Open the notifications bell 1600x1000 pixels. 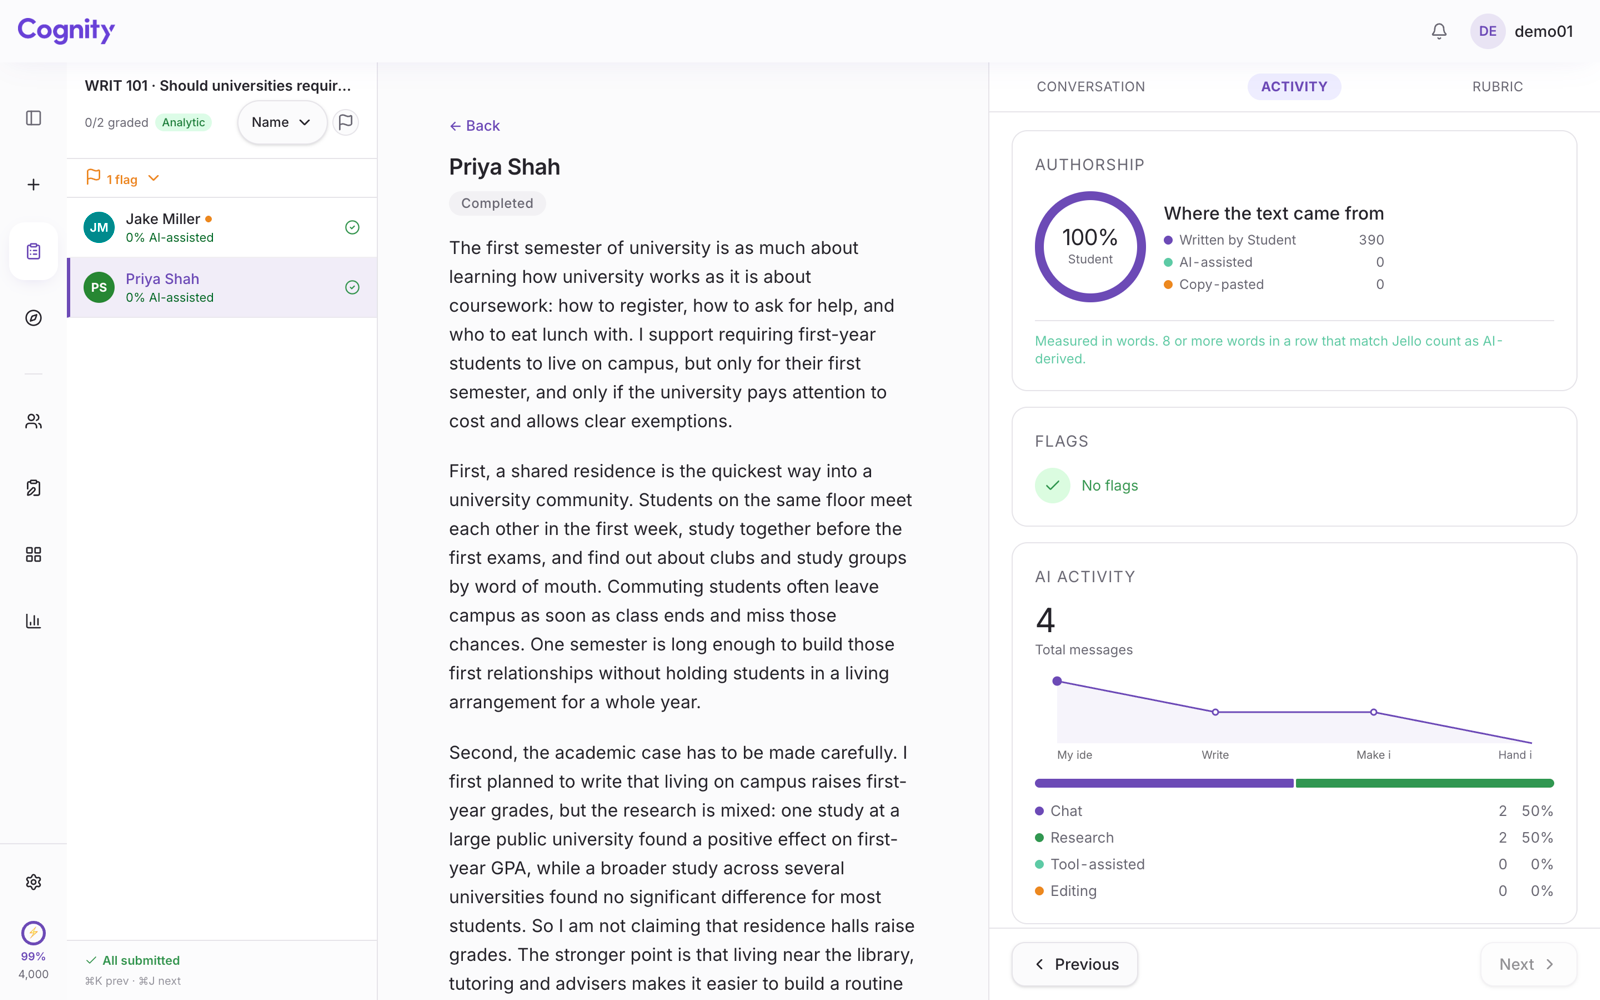tap(1439, 31)
